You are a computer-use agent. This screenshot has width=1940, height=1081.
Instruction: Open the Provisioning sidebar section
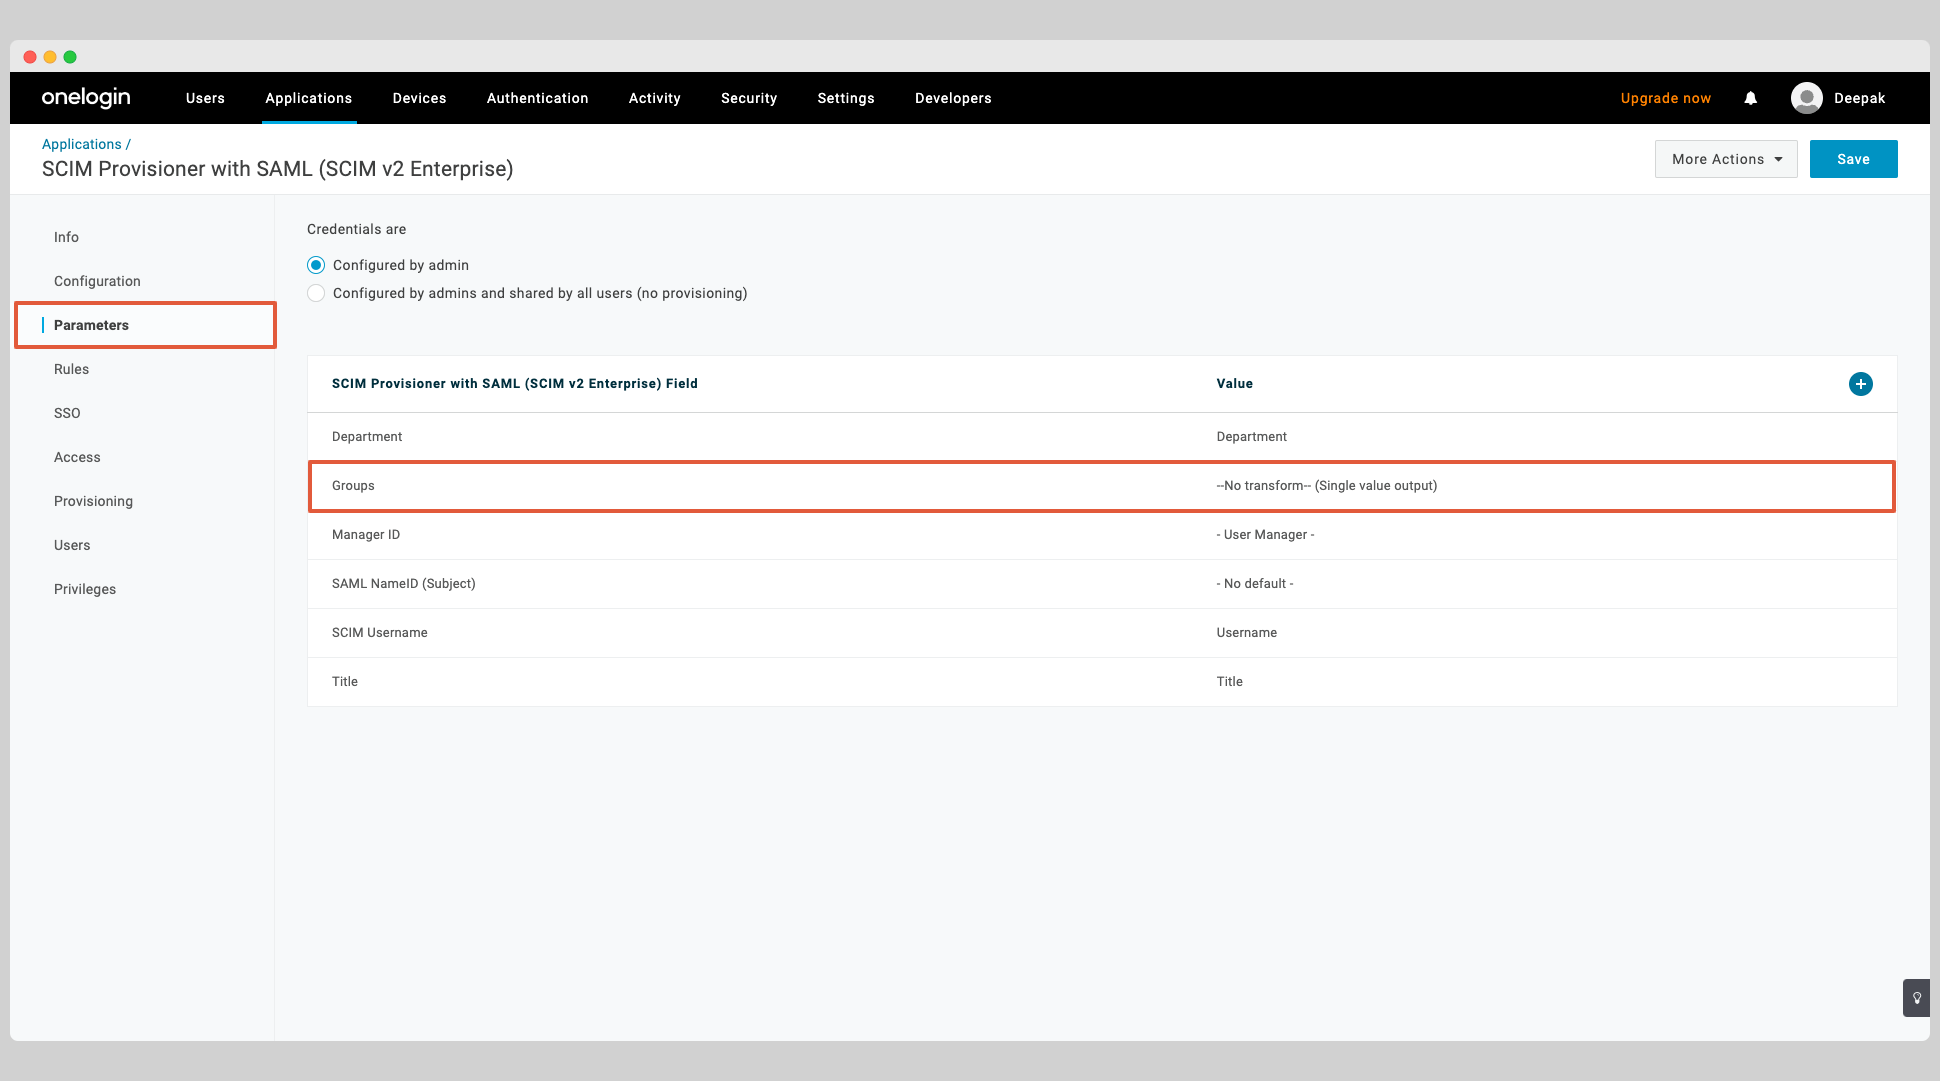(x=93, y=501)
